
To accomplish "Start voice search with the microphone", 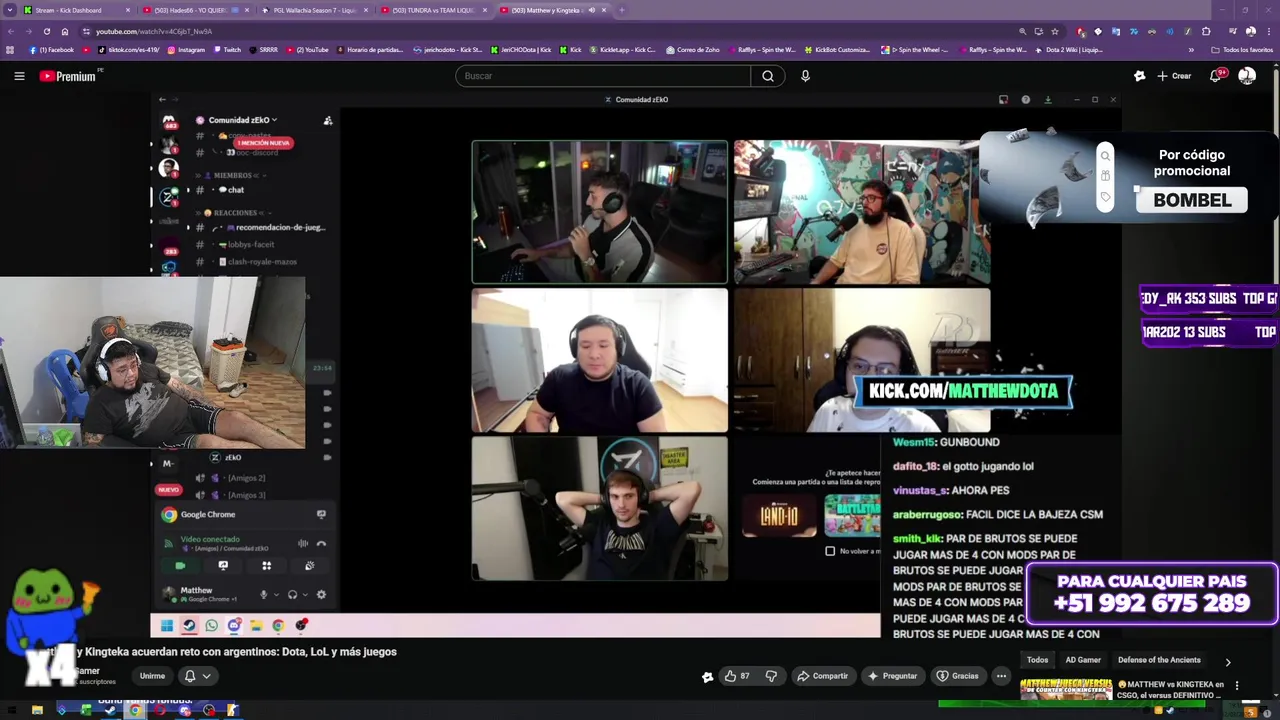I will point(805,76).
